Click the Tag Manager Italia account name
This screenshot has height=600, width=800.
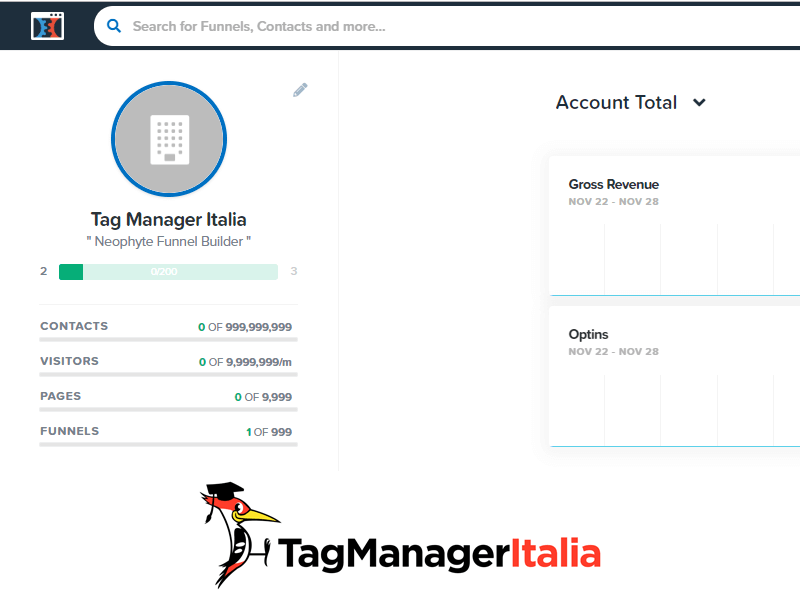coord(168,219)
